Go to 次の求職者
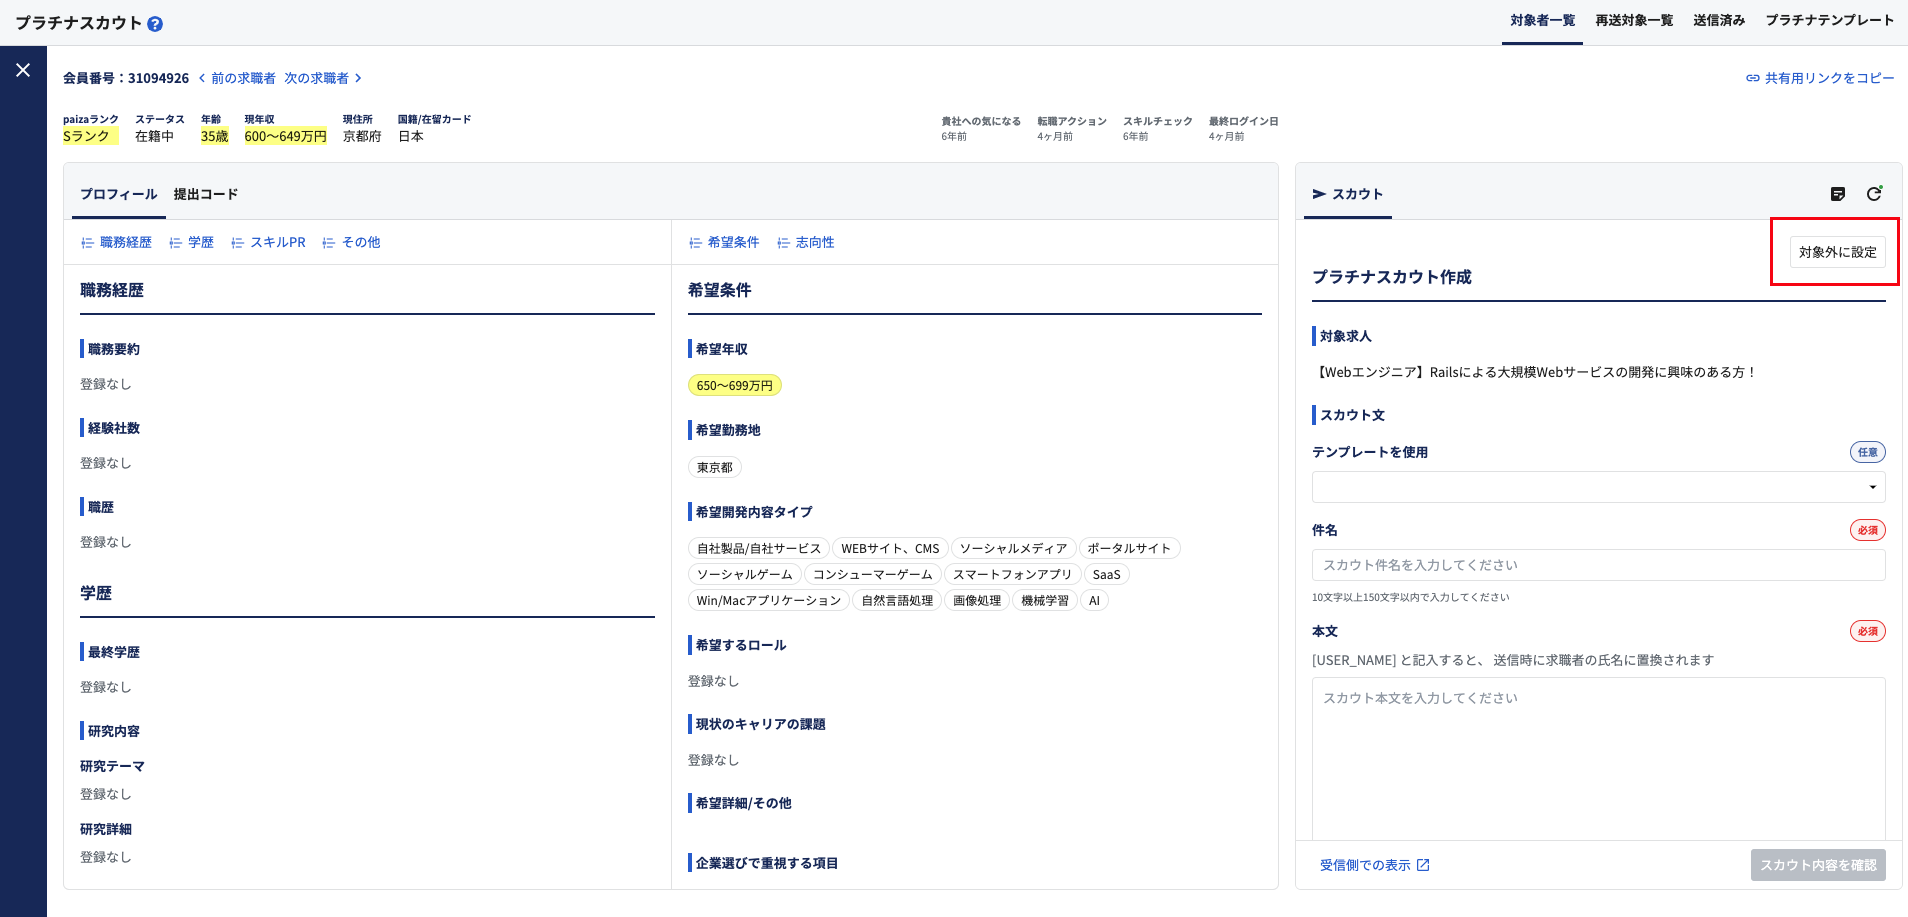1908x917 pixels. click(323, 78)
